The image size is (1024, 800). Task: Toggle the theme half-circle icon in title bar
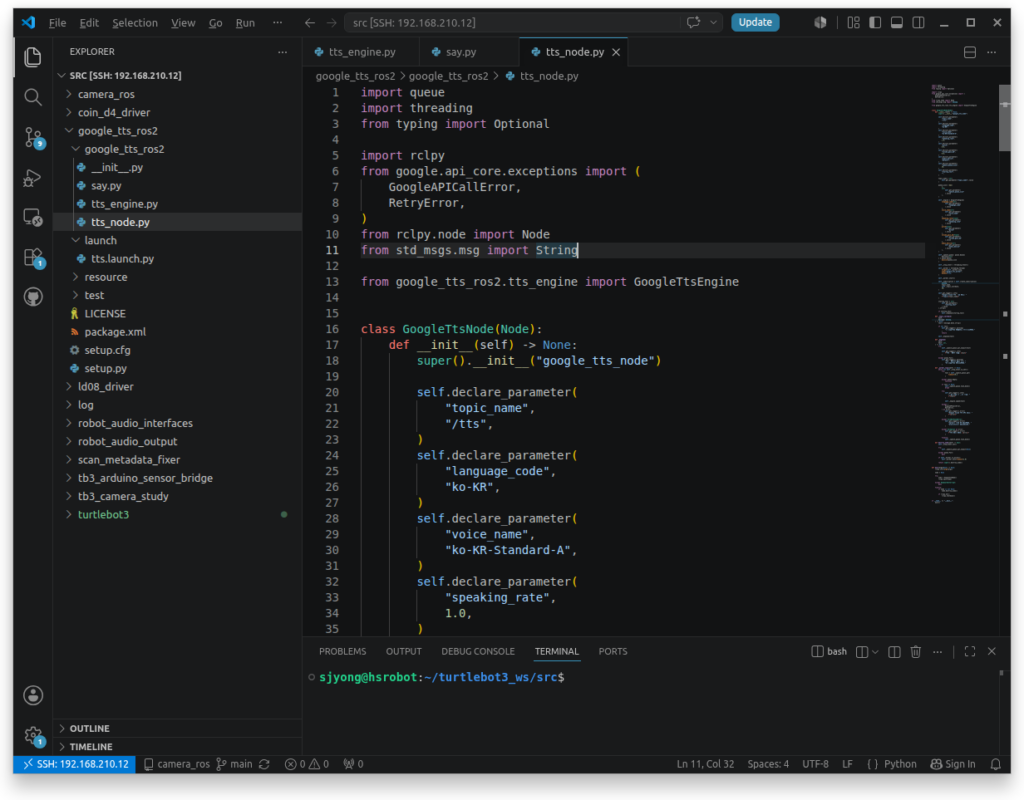pos(820,22)
